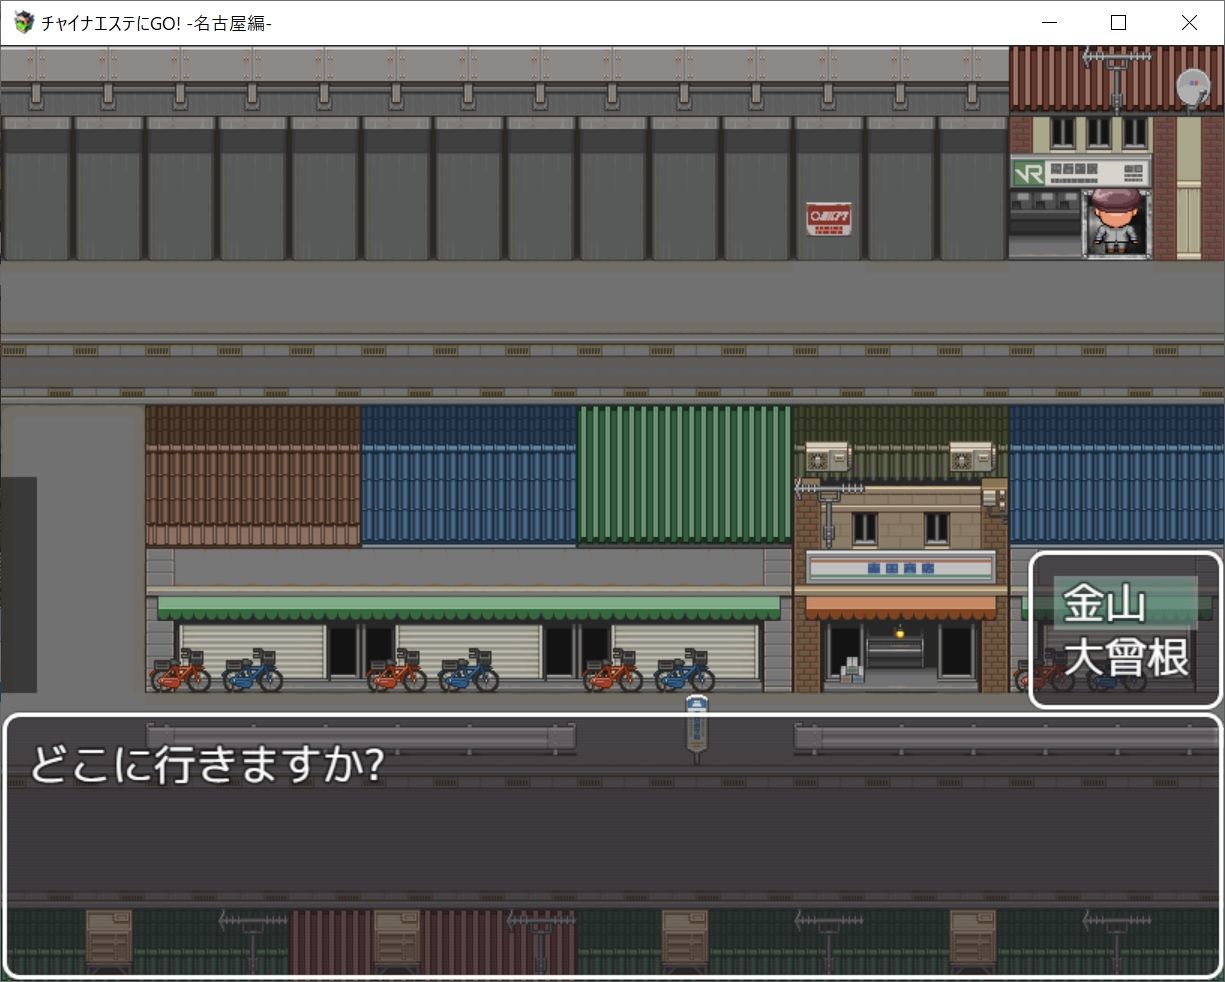Click the JR station name sign
This screenshot has height=982, width=1225.
click(1080, 173)
